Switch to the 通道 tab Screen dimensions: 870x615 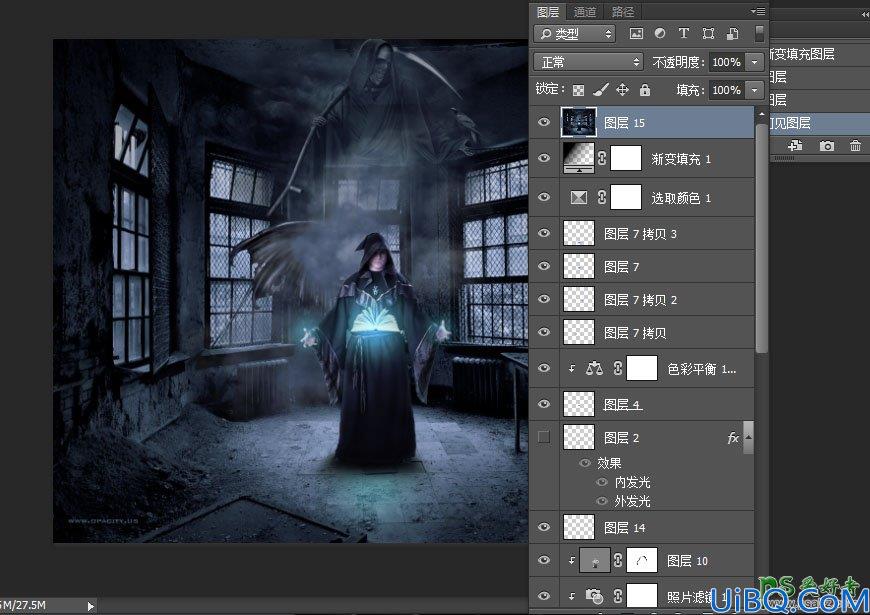pyautogui.click(x=585, y=12)
